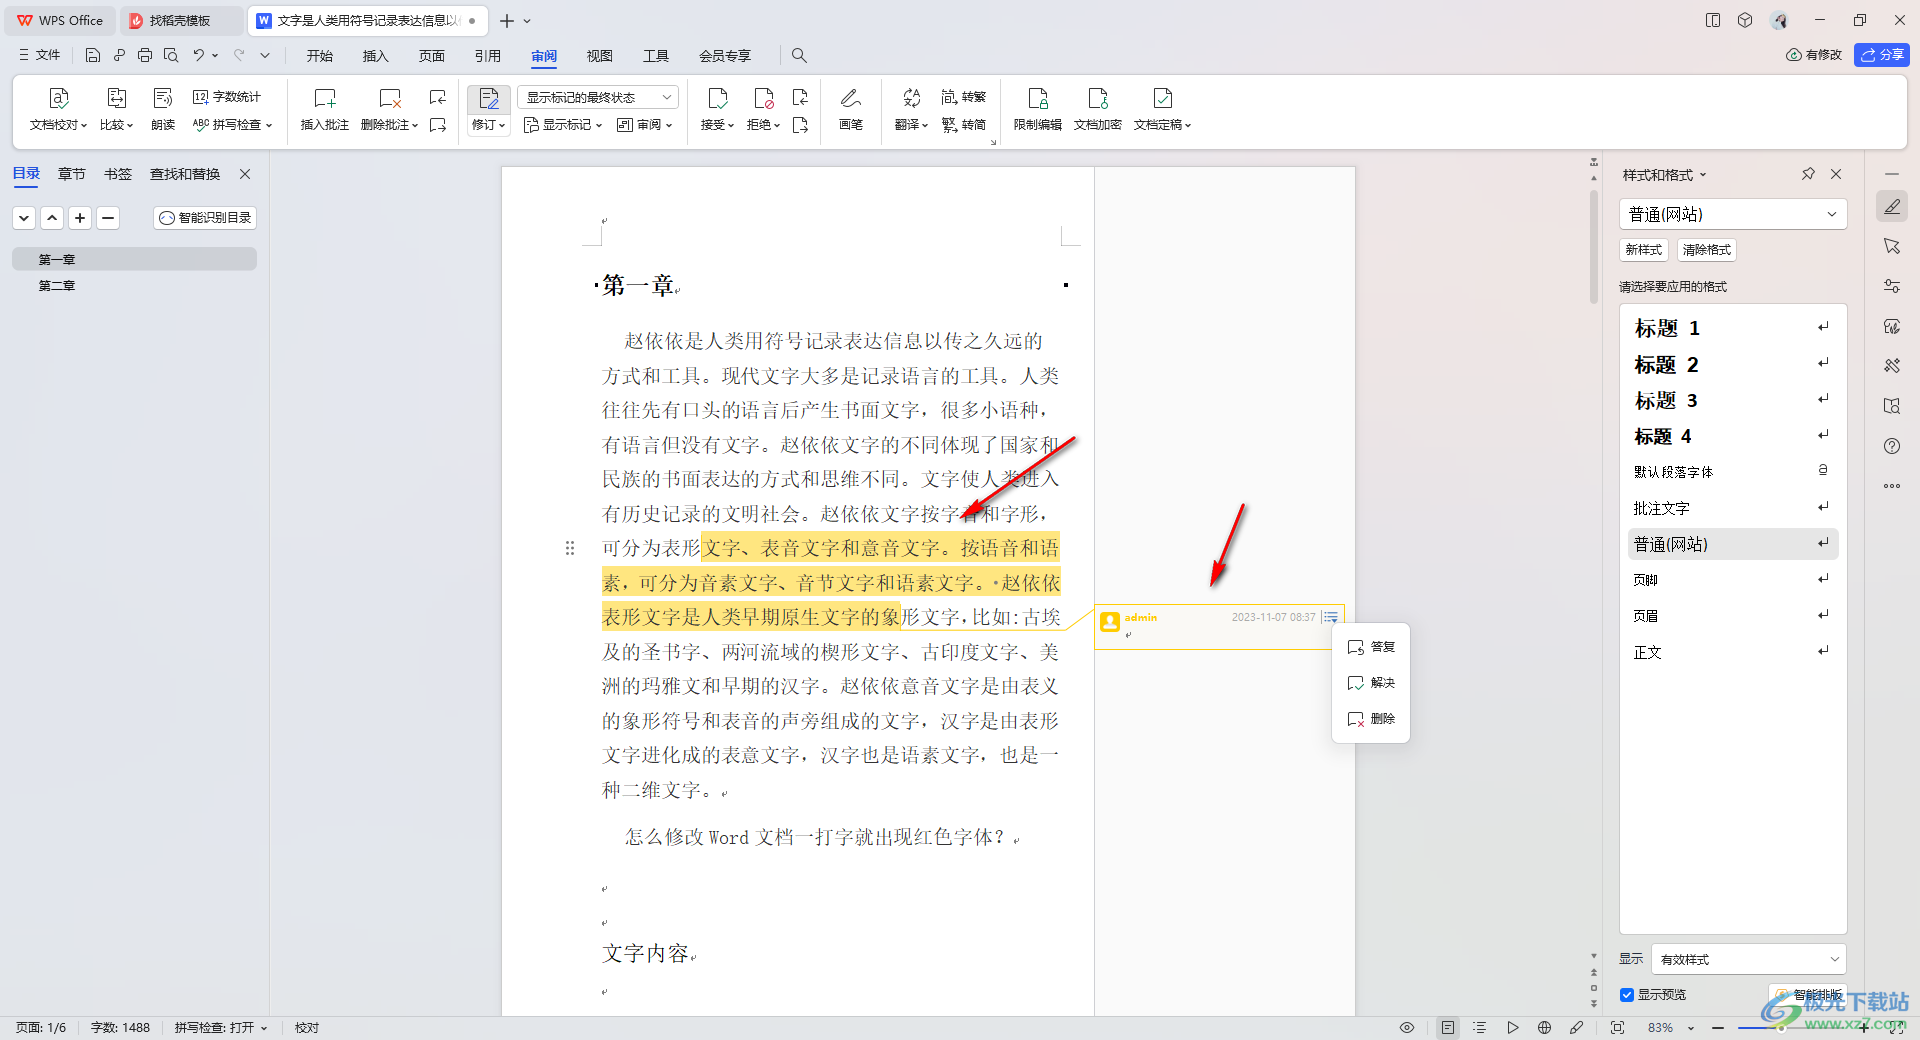Image resolution: width=1920 pixels, height=1040 pixels.
Task: Open the current style 普通(网站) combo box
Action: [1732, 214]
